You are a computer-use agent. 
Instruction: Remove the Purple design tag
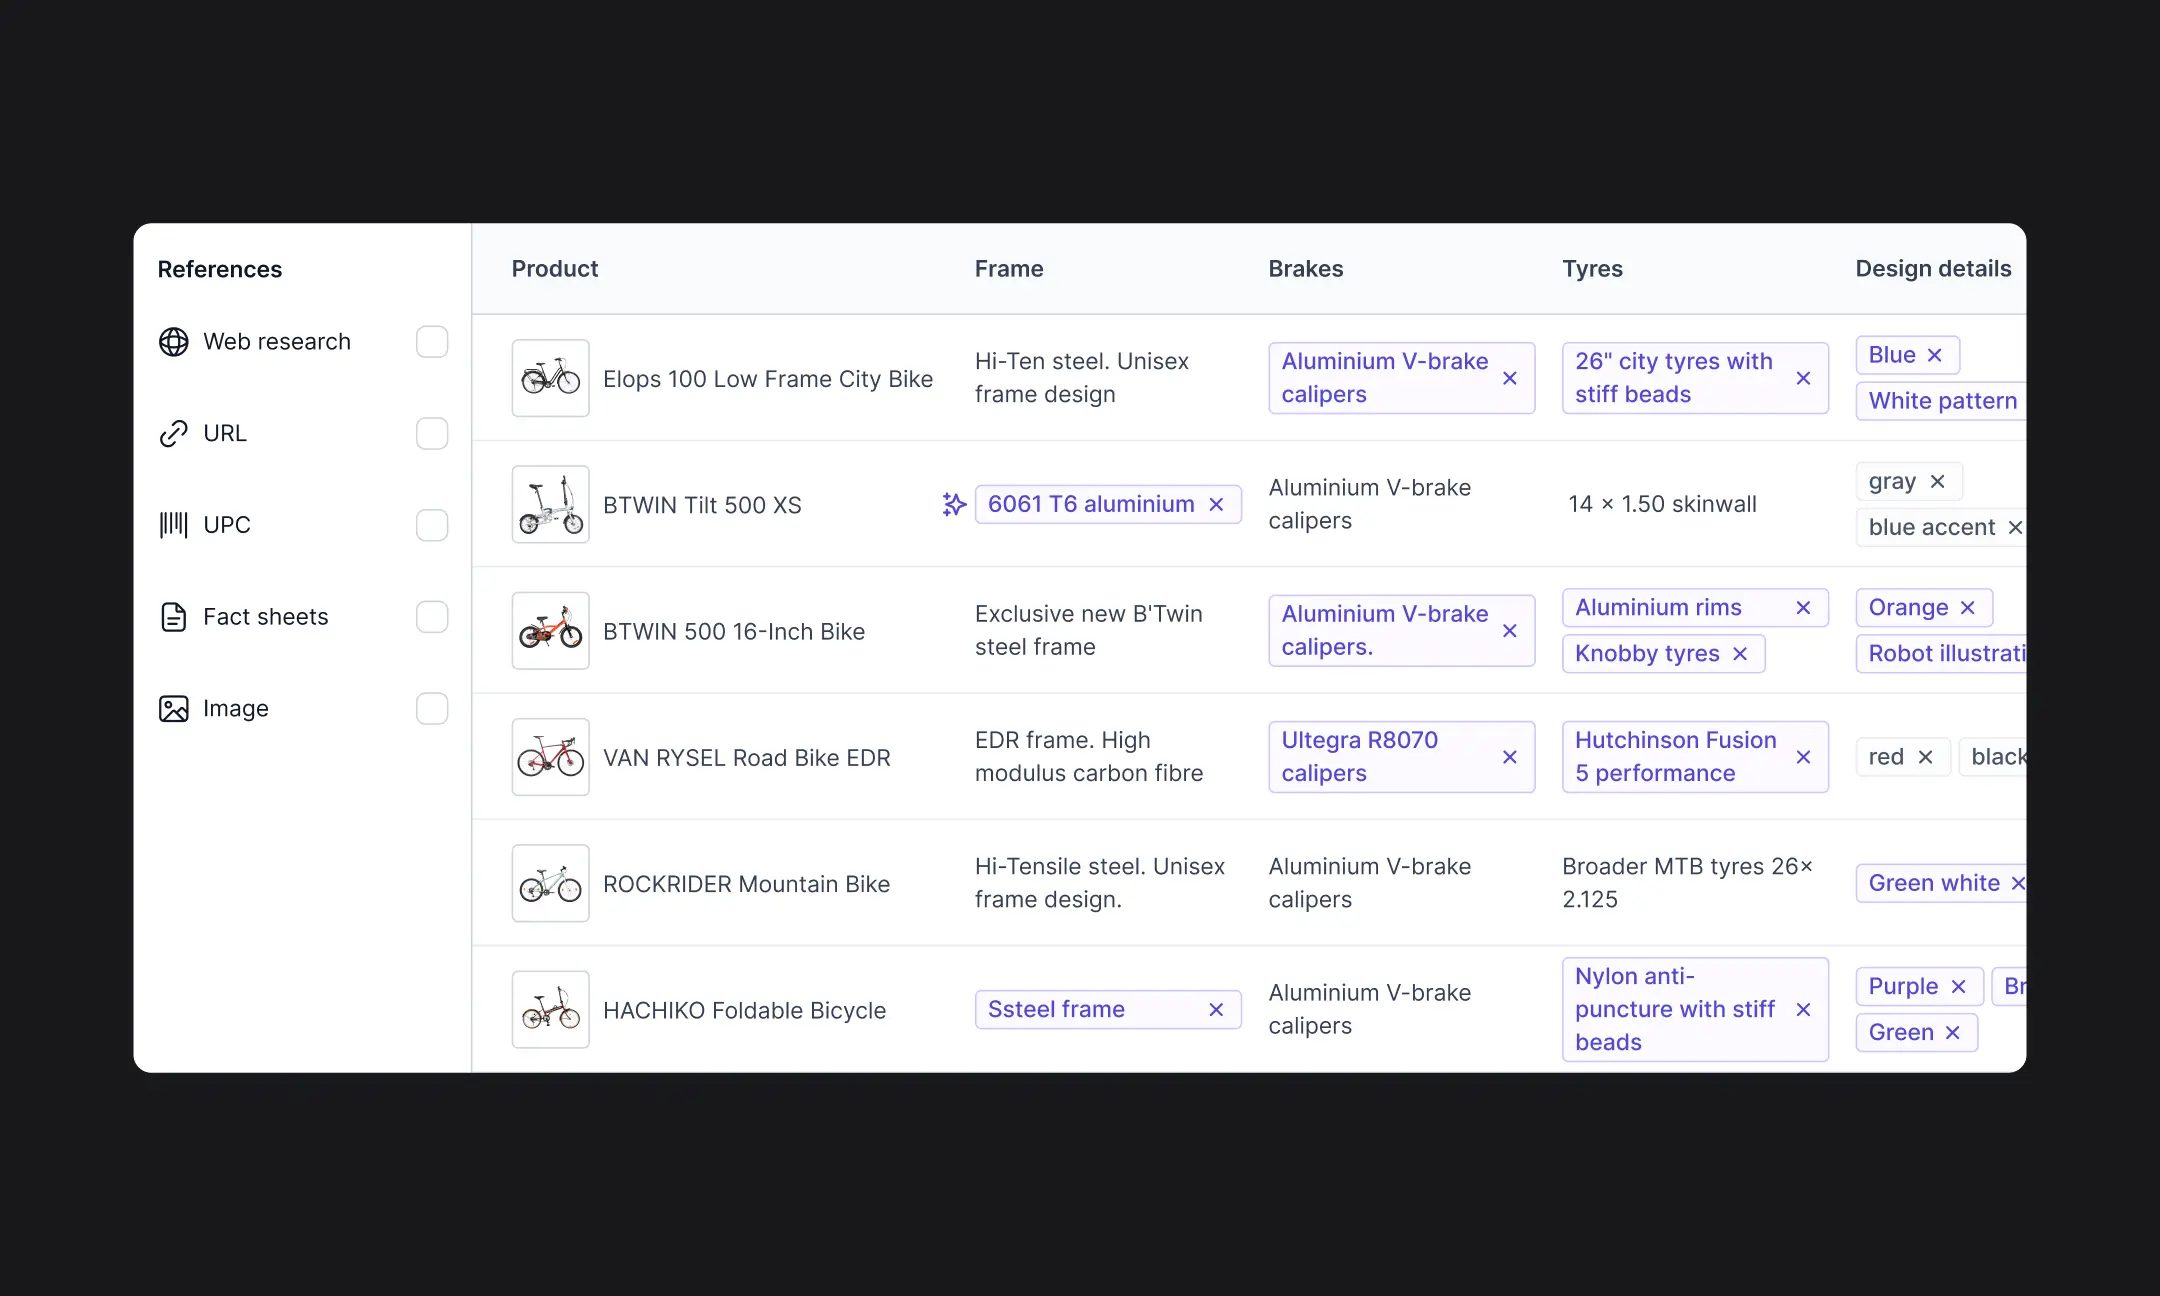pos(1958,987)
